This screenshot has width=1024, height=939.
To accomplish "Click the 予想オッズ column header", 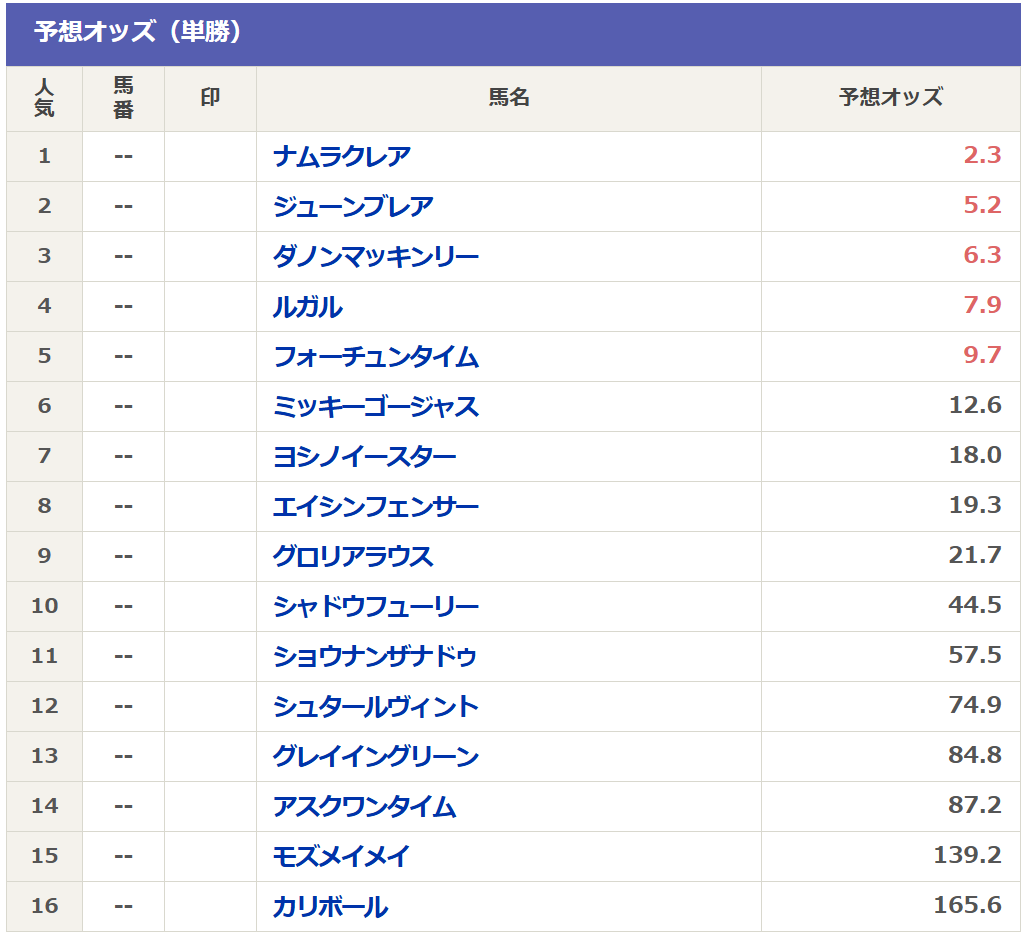I will [x=890, y=98].
